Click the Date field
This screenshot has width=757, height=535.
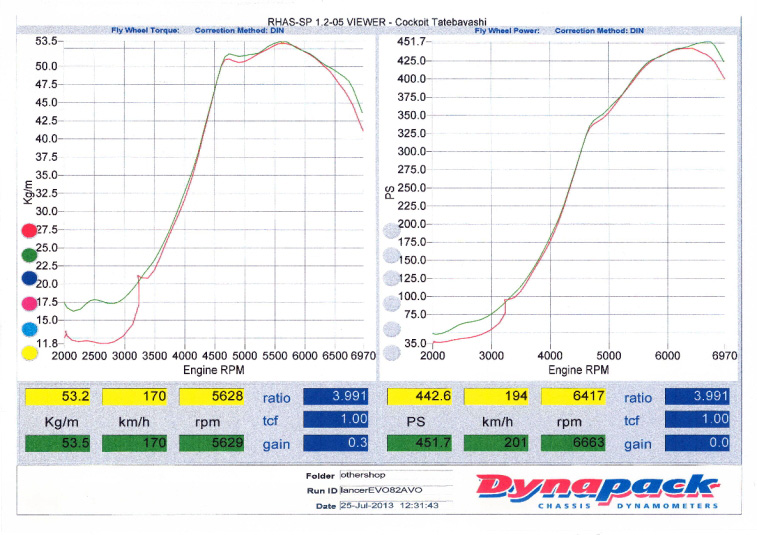tap(396, 506)
